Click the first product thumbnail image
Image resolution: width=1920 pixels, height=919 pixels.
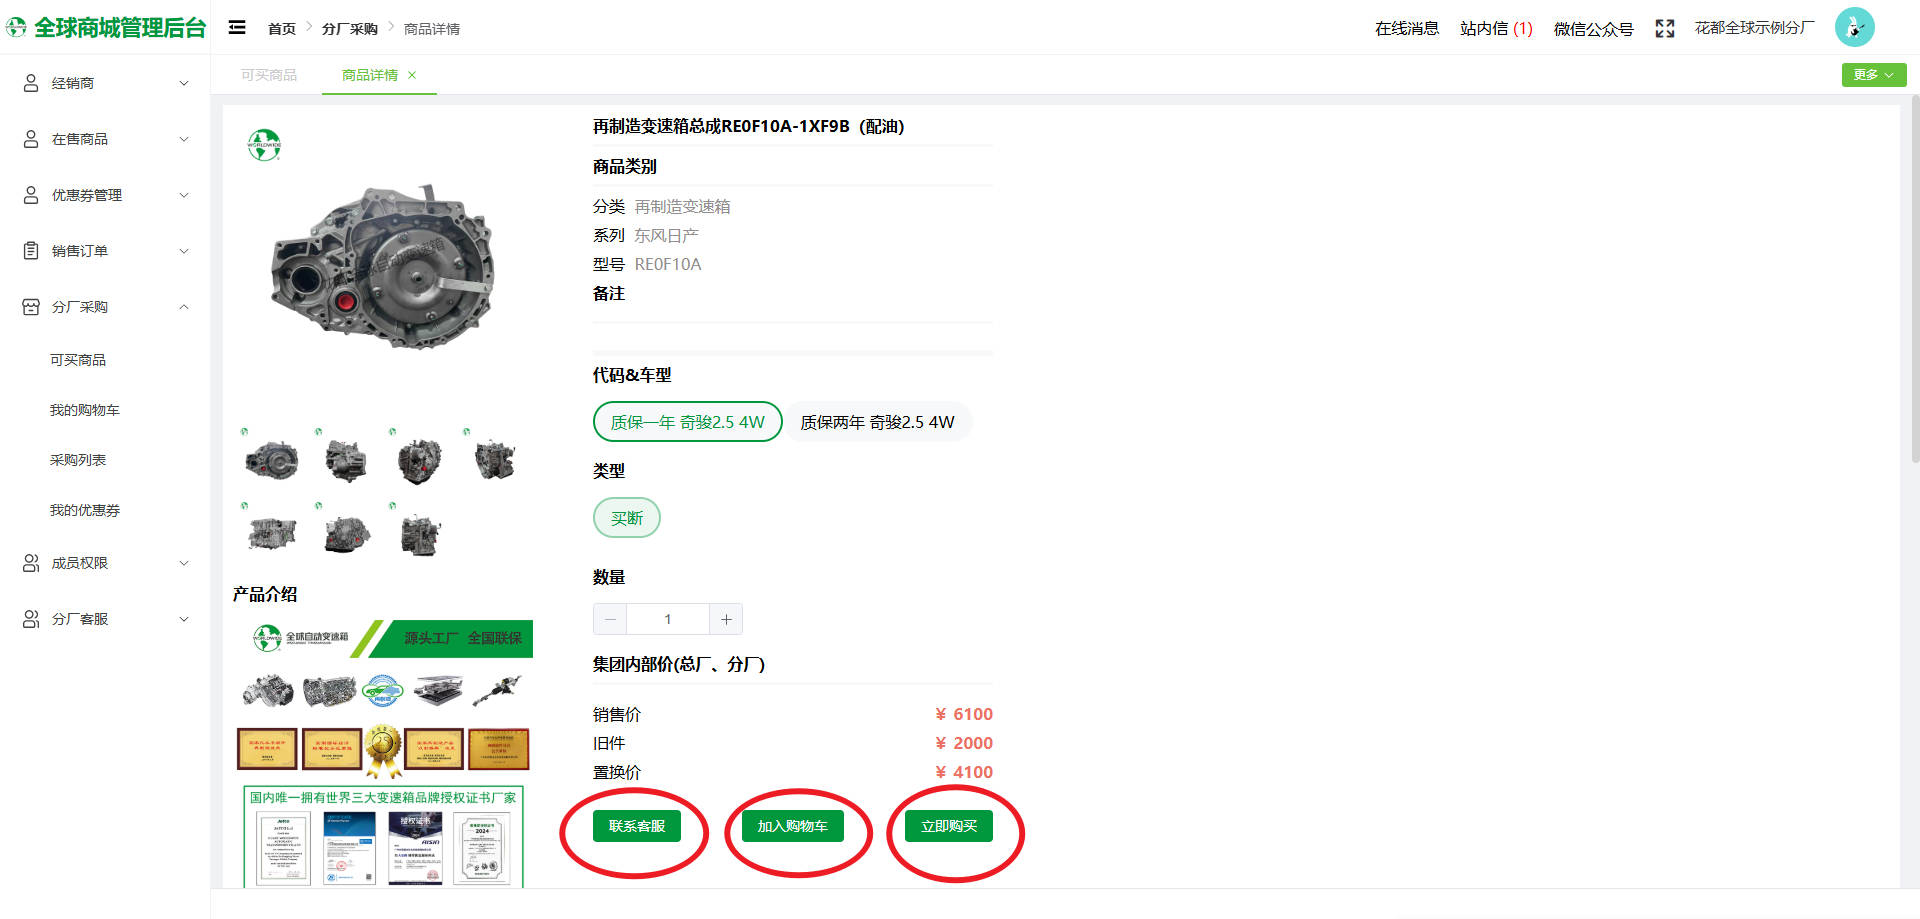pos(271,458)
